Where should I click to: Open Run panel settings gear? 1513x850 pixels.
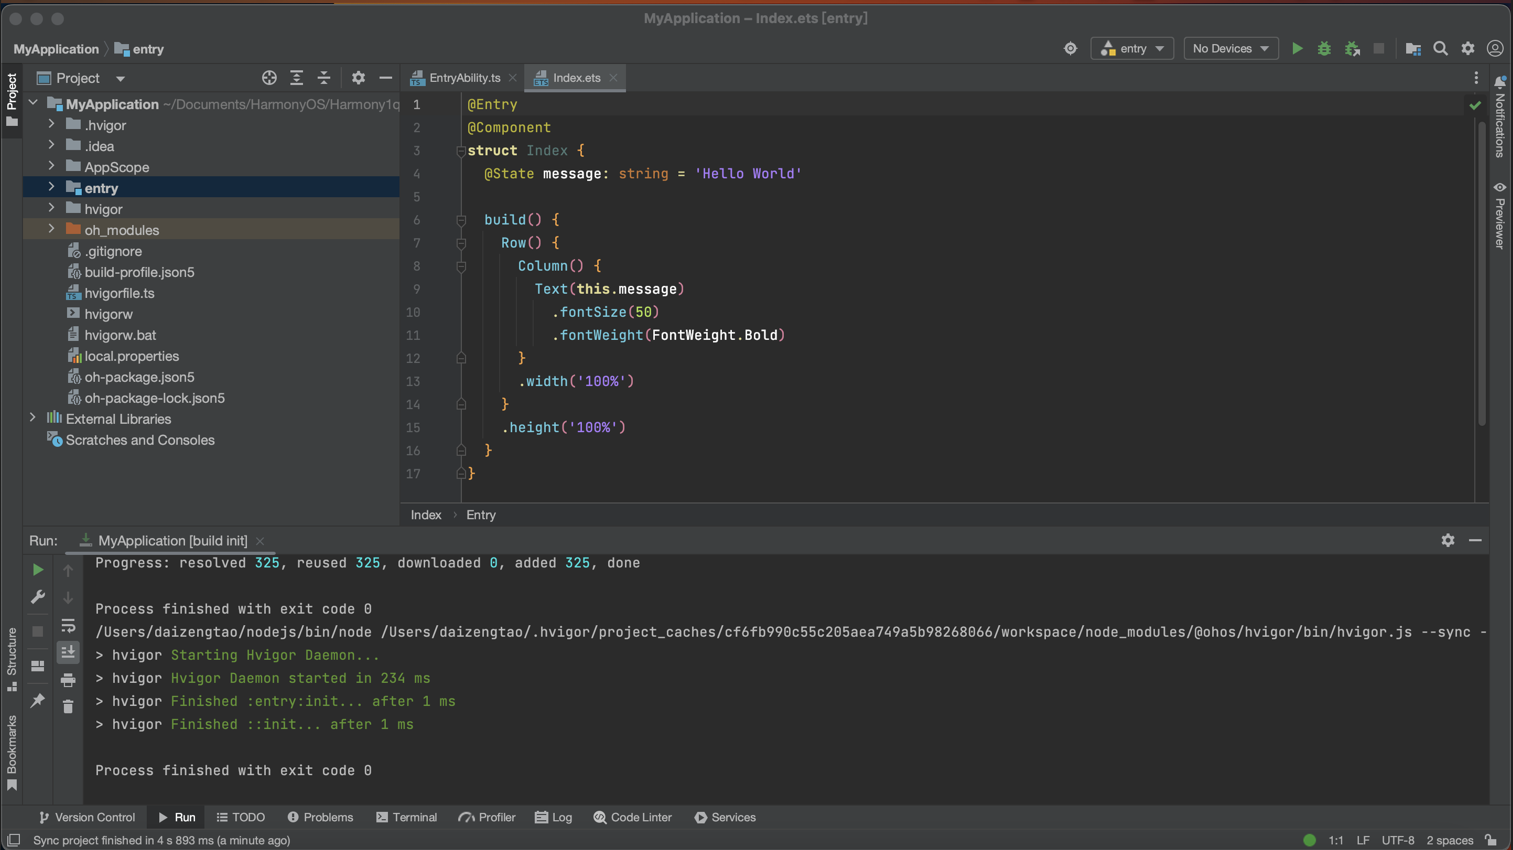[x=1448, y=540]
